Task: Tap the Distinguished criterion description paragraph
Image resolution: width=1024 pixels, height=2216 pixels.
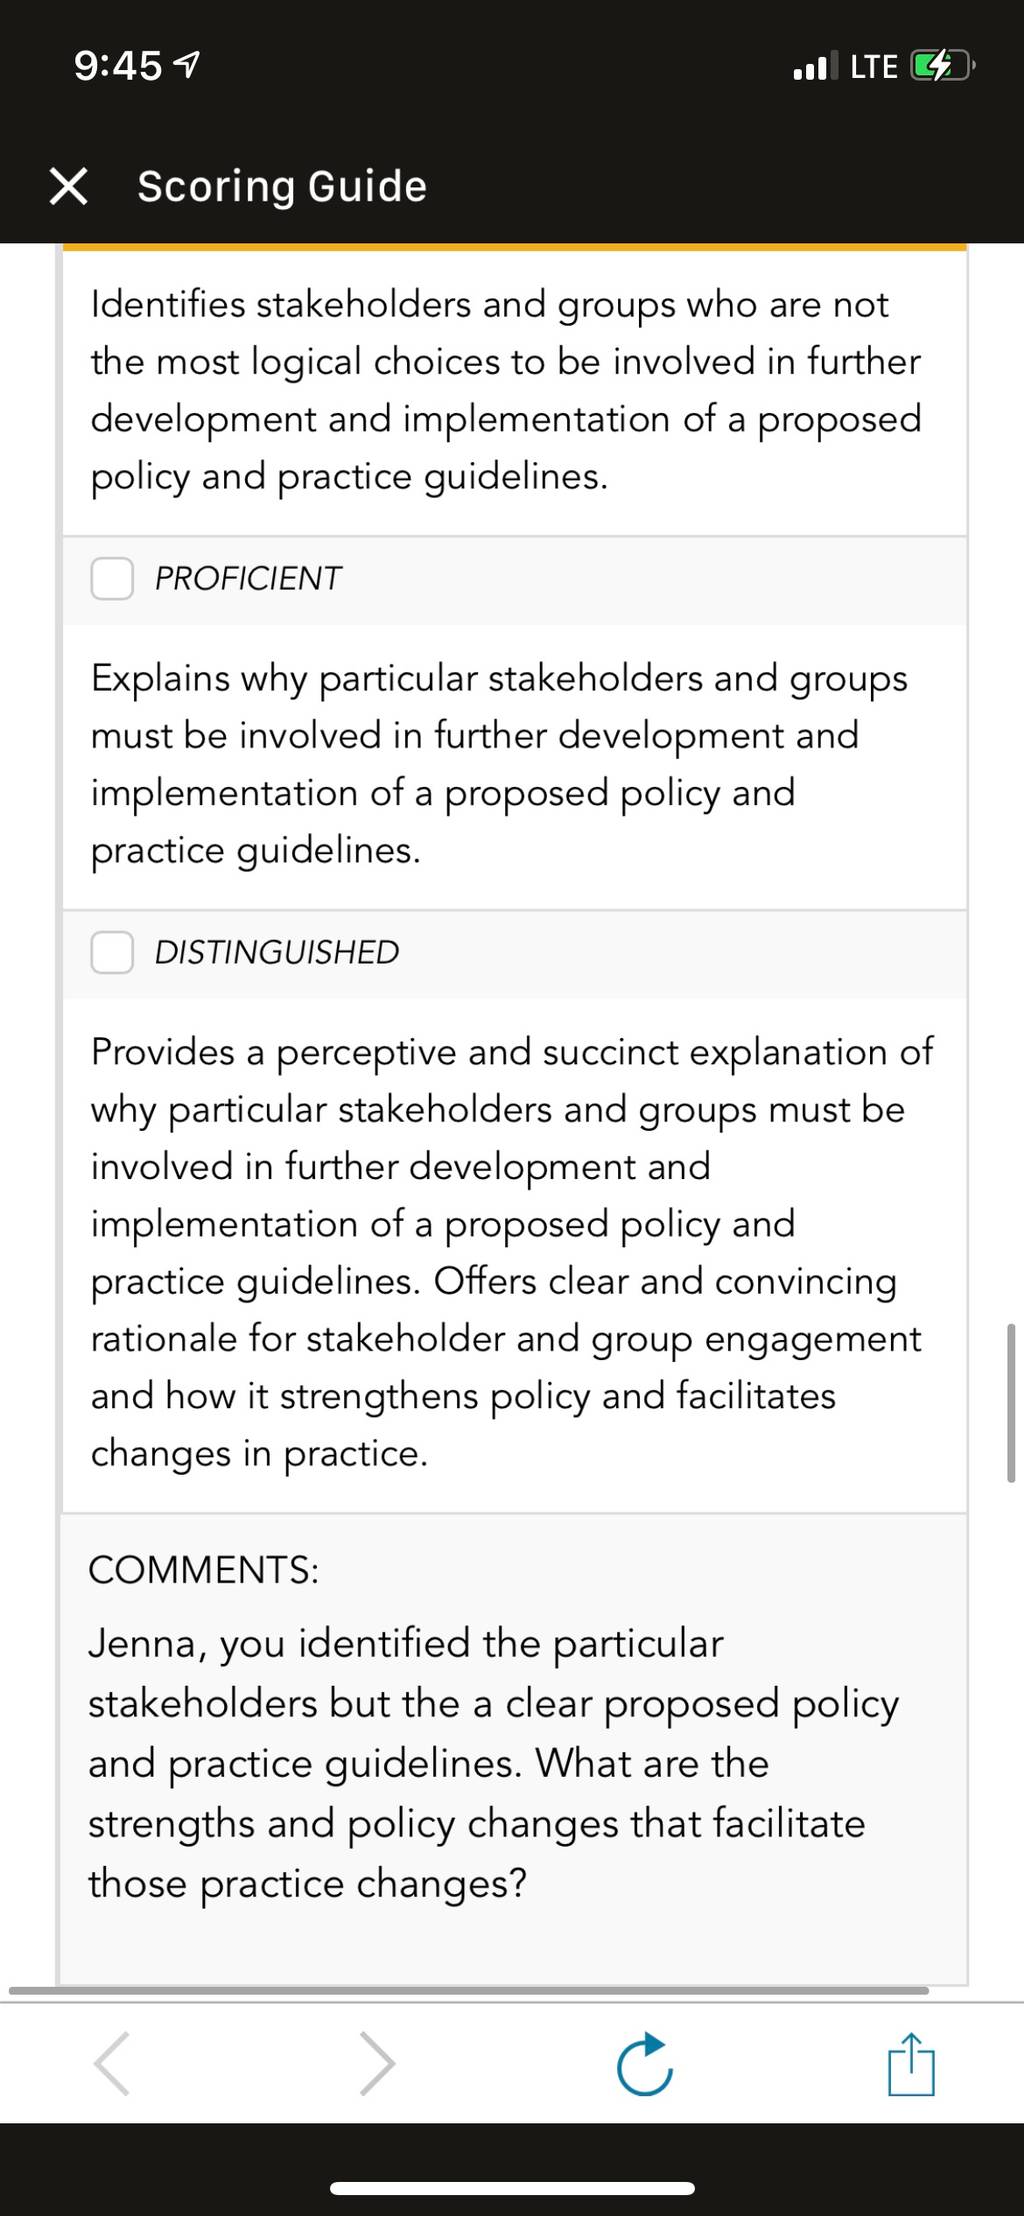Action: click(x=512, y=1252)
